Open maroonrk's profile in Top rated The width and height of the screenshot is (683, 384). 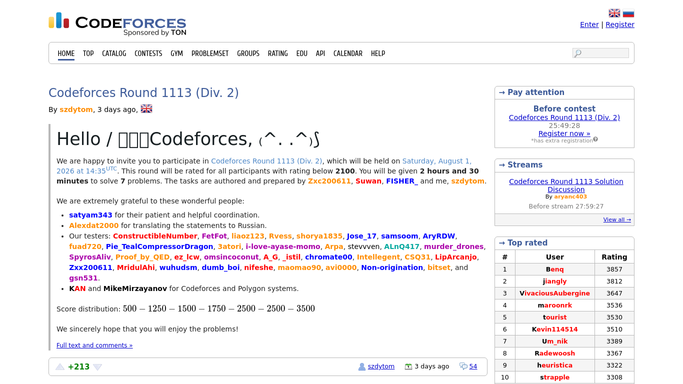pyautogui.click(x=555, y=305)
